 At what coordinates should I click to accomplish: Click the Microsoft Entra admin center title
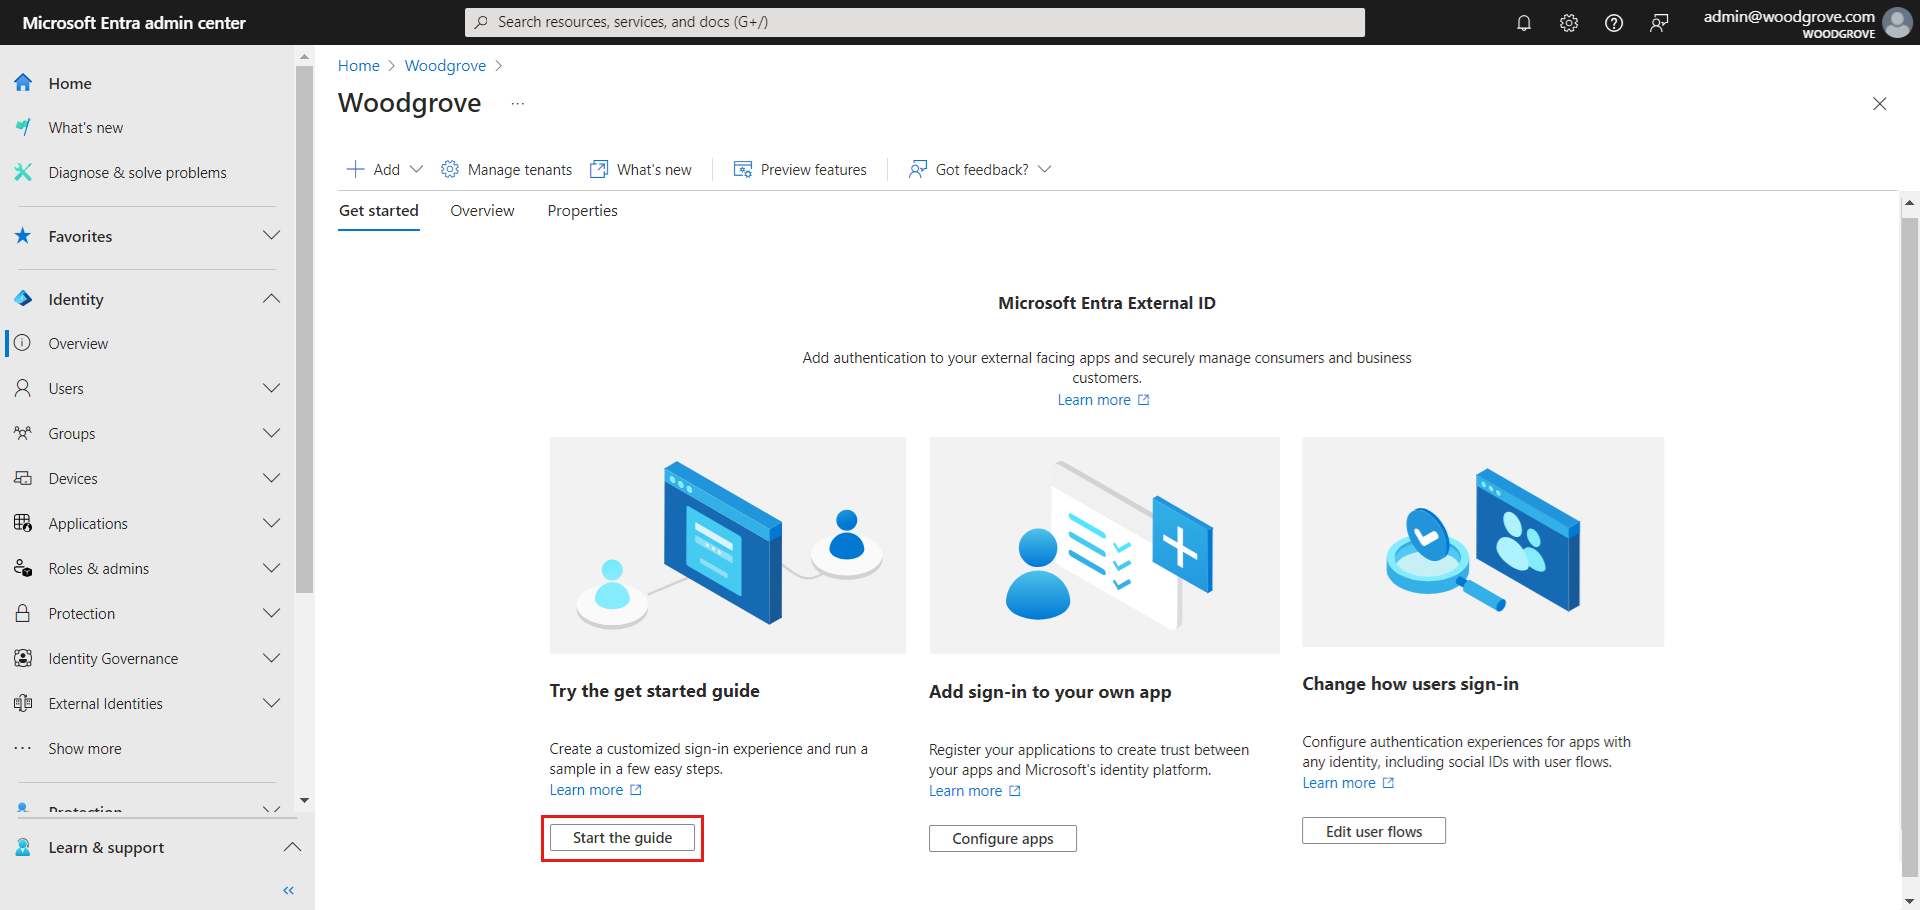click(x=134, y=22)
